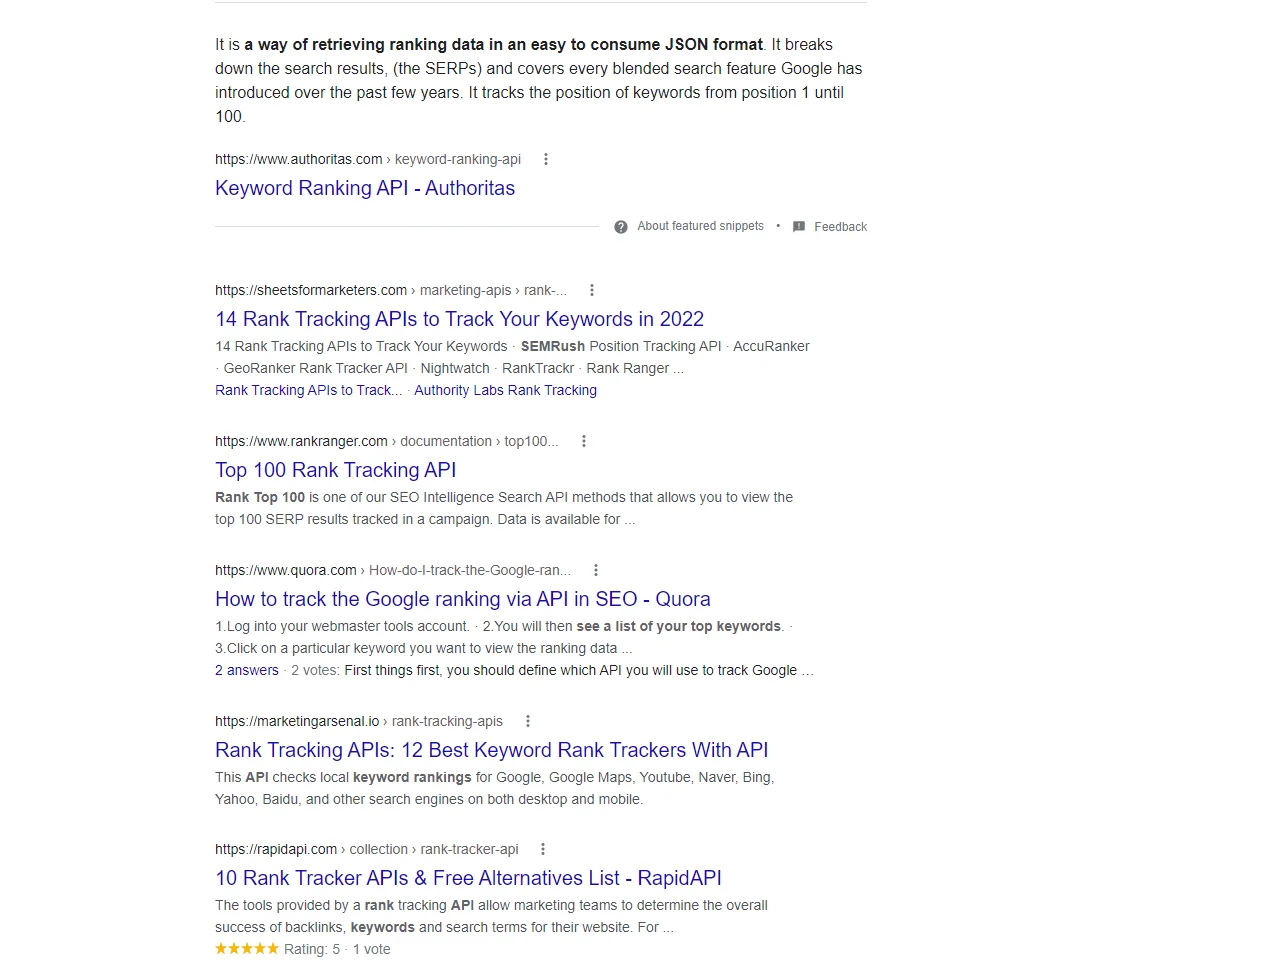Click the Feedback flag icon
This screenshot has width=1272, height=976.
pyautogui.click(x=799, y=227)
